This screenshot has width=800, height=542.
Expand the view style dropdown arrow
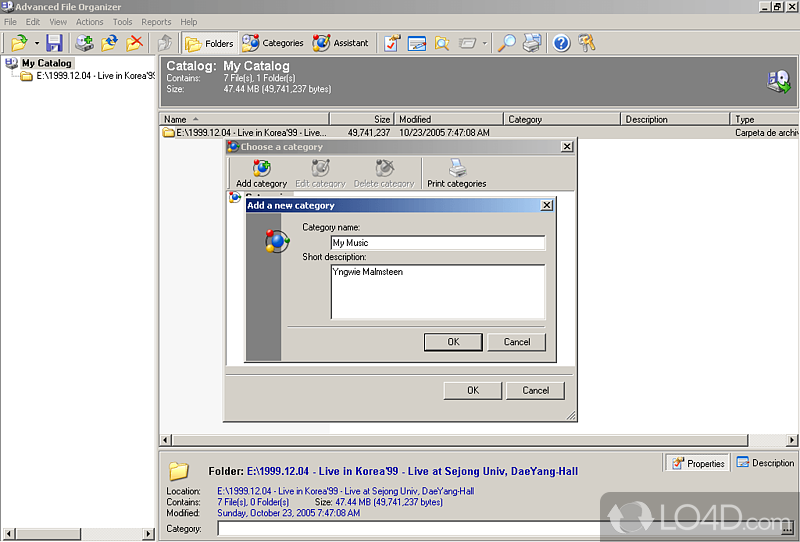click(485, 43)
